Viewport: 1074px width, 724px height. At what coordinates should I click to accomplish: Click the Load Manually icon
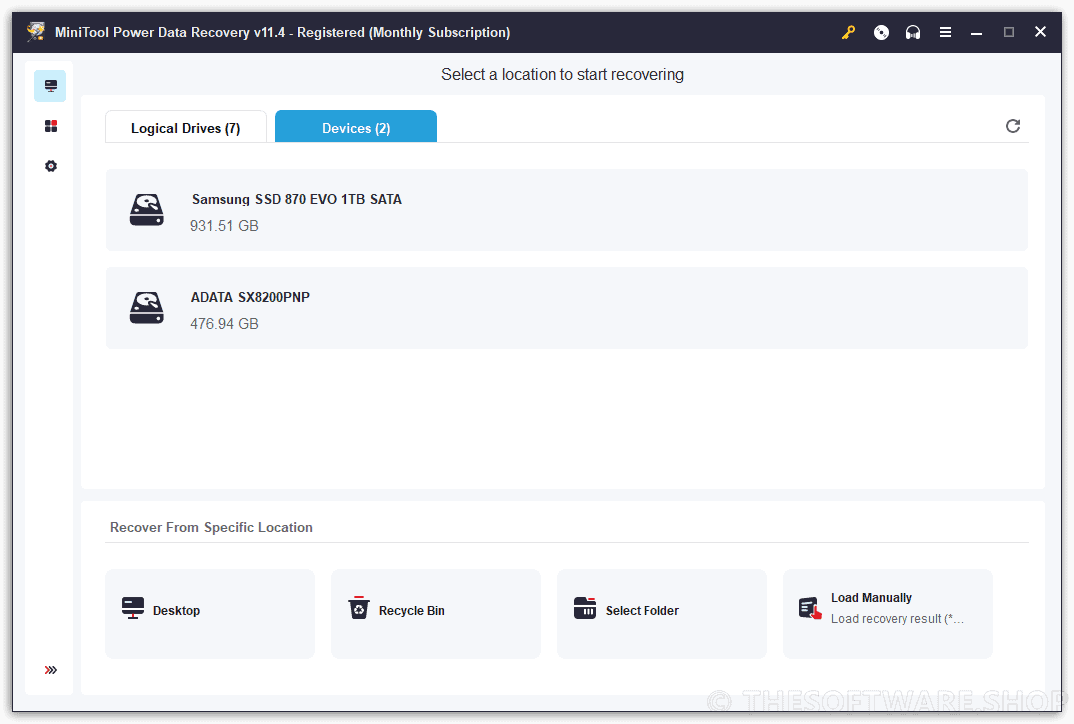[810, 608]
